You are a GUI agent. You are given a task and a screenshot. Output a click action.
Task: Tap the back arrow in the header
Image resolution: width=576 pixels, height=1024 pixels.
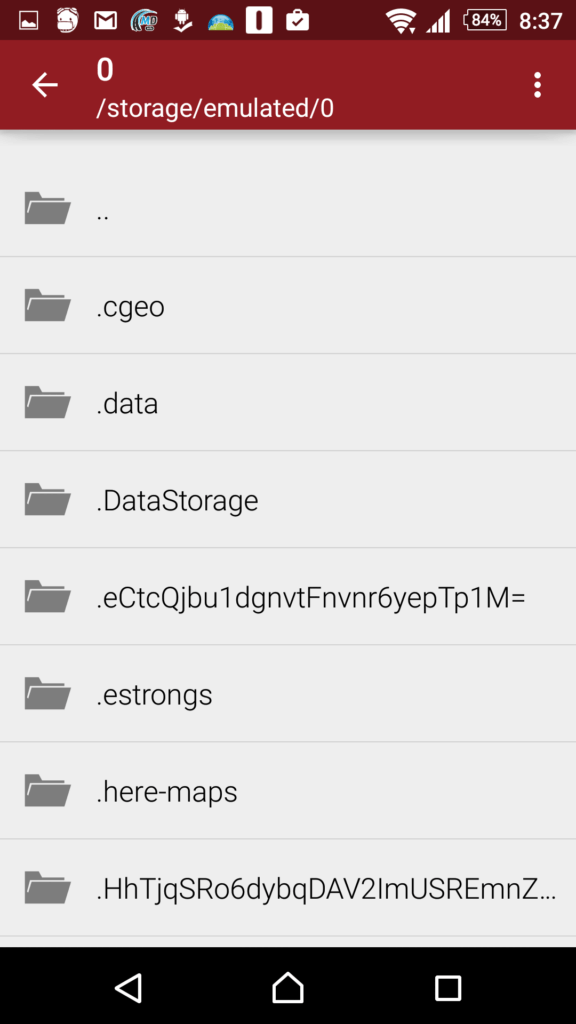(45, 85)
